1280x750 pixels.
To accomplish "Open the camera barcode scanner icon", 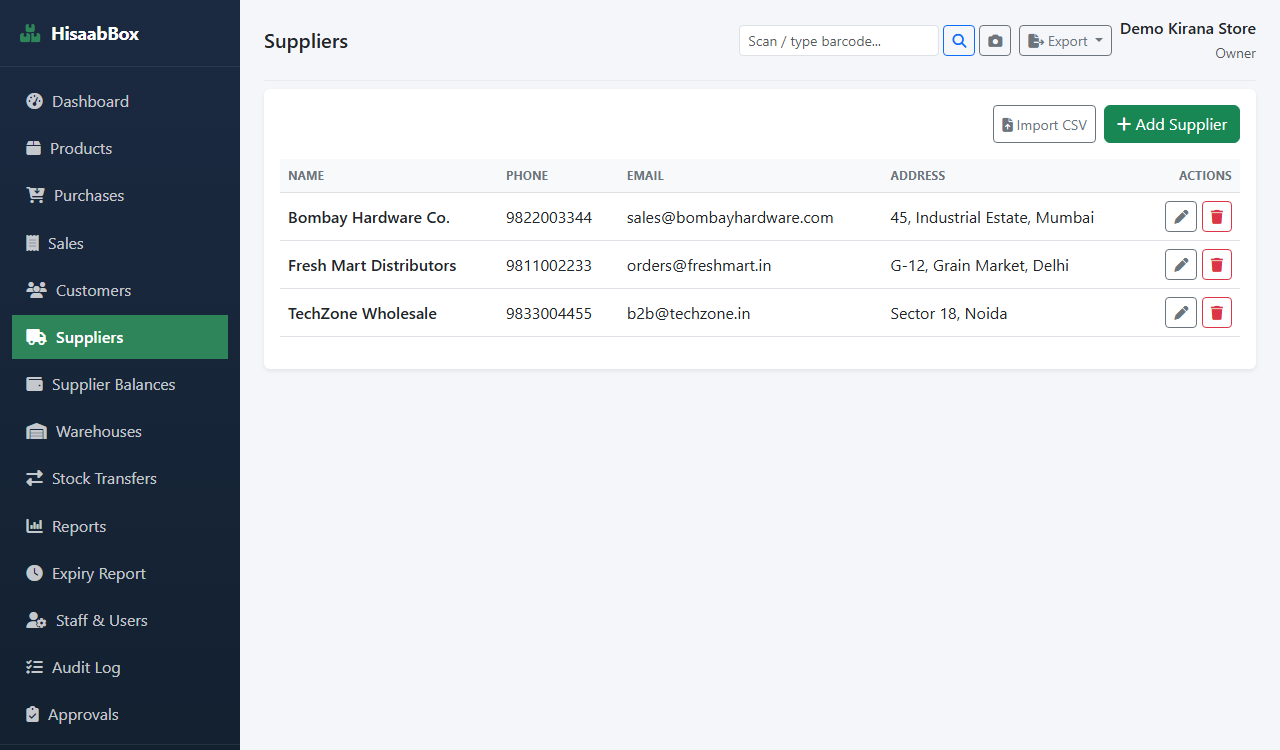I will 995,41.
